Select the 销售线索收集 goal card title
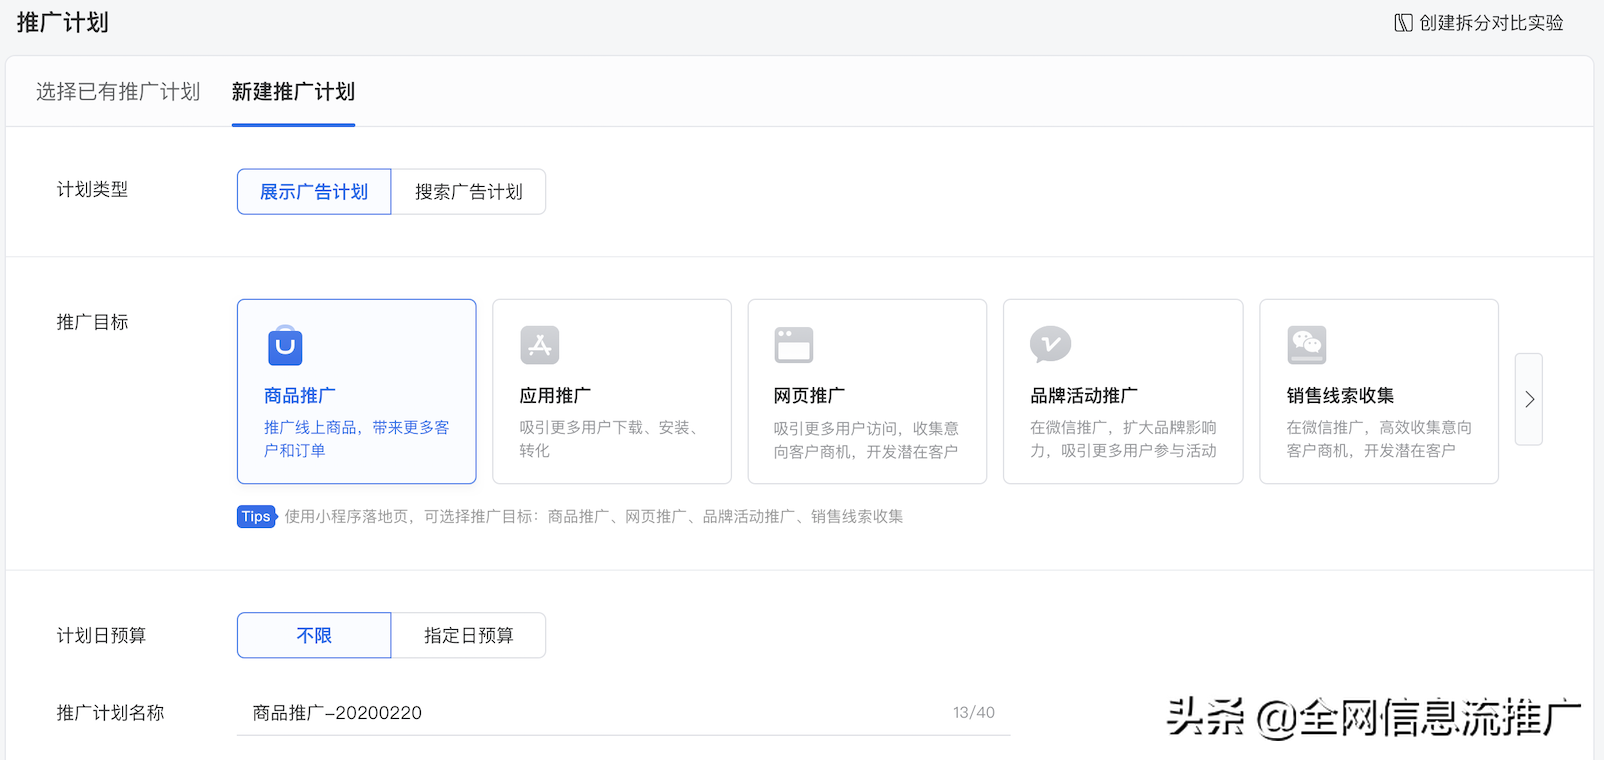The width and height of the screenshot is (1604, 760). pos(1340,396)
